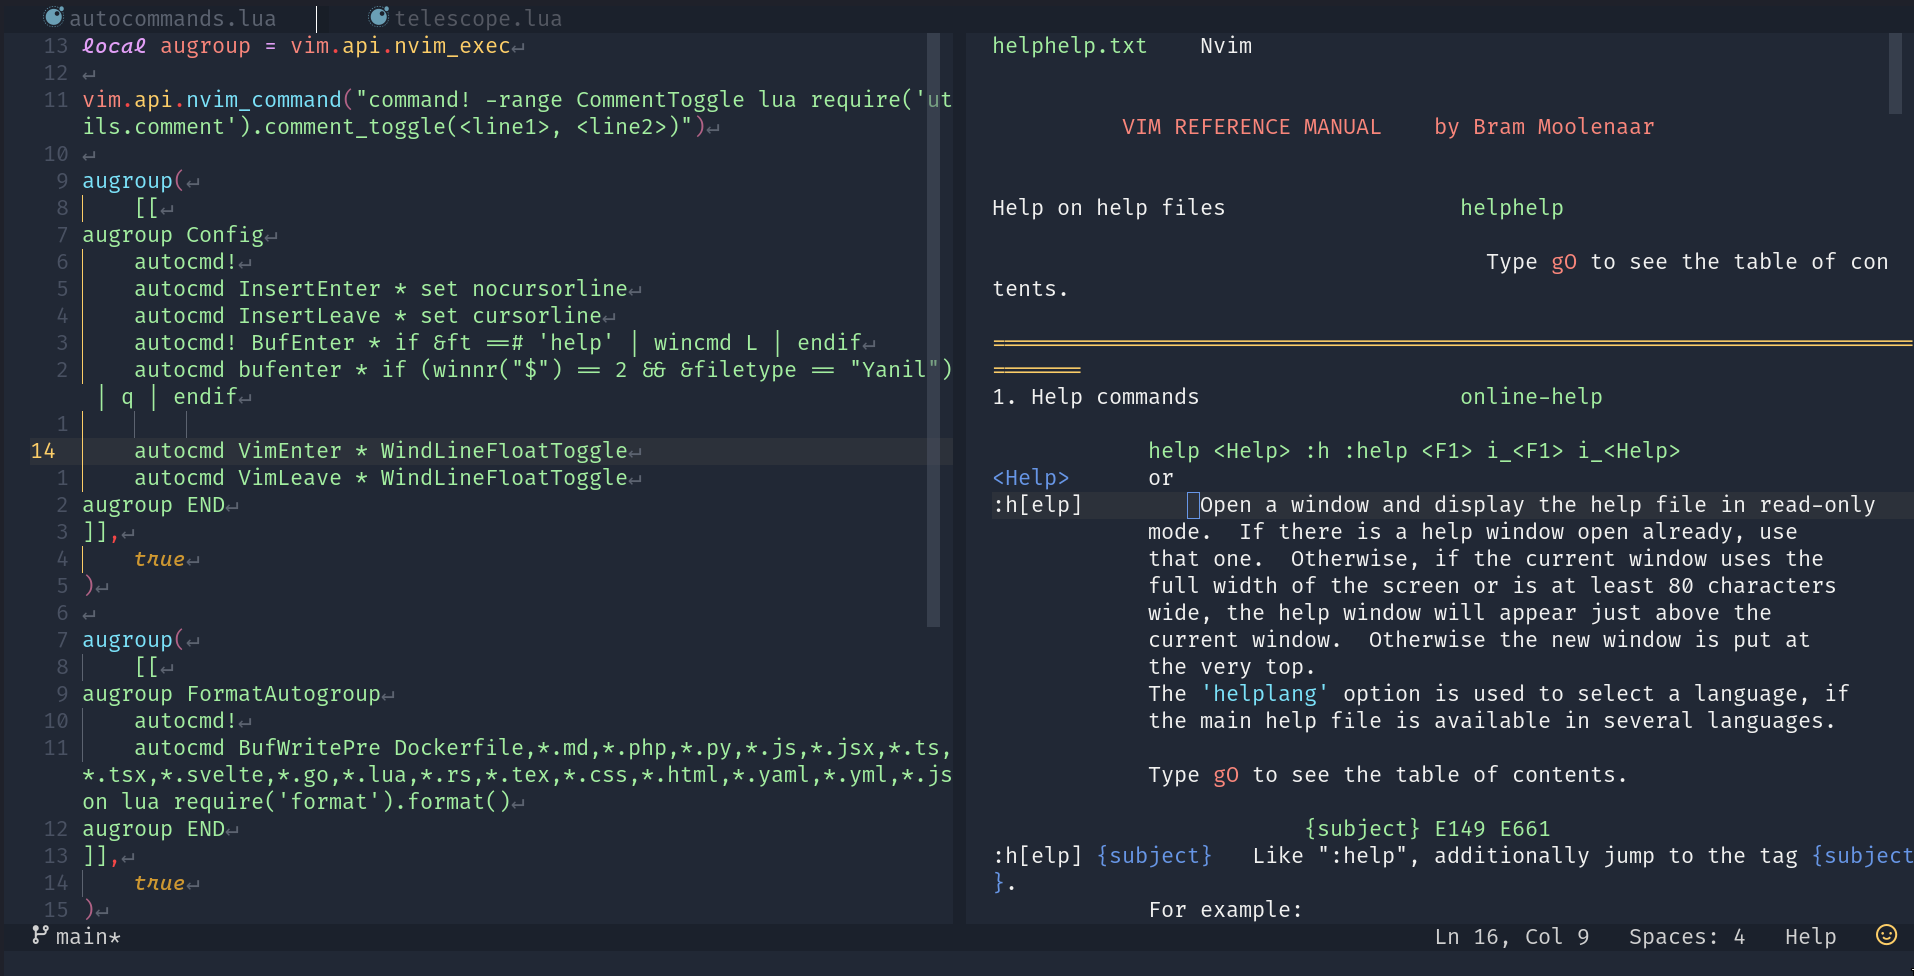Click the 'augroup Config' line
1914x976 pixels.
click(x=173, y=235)
